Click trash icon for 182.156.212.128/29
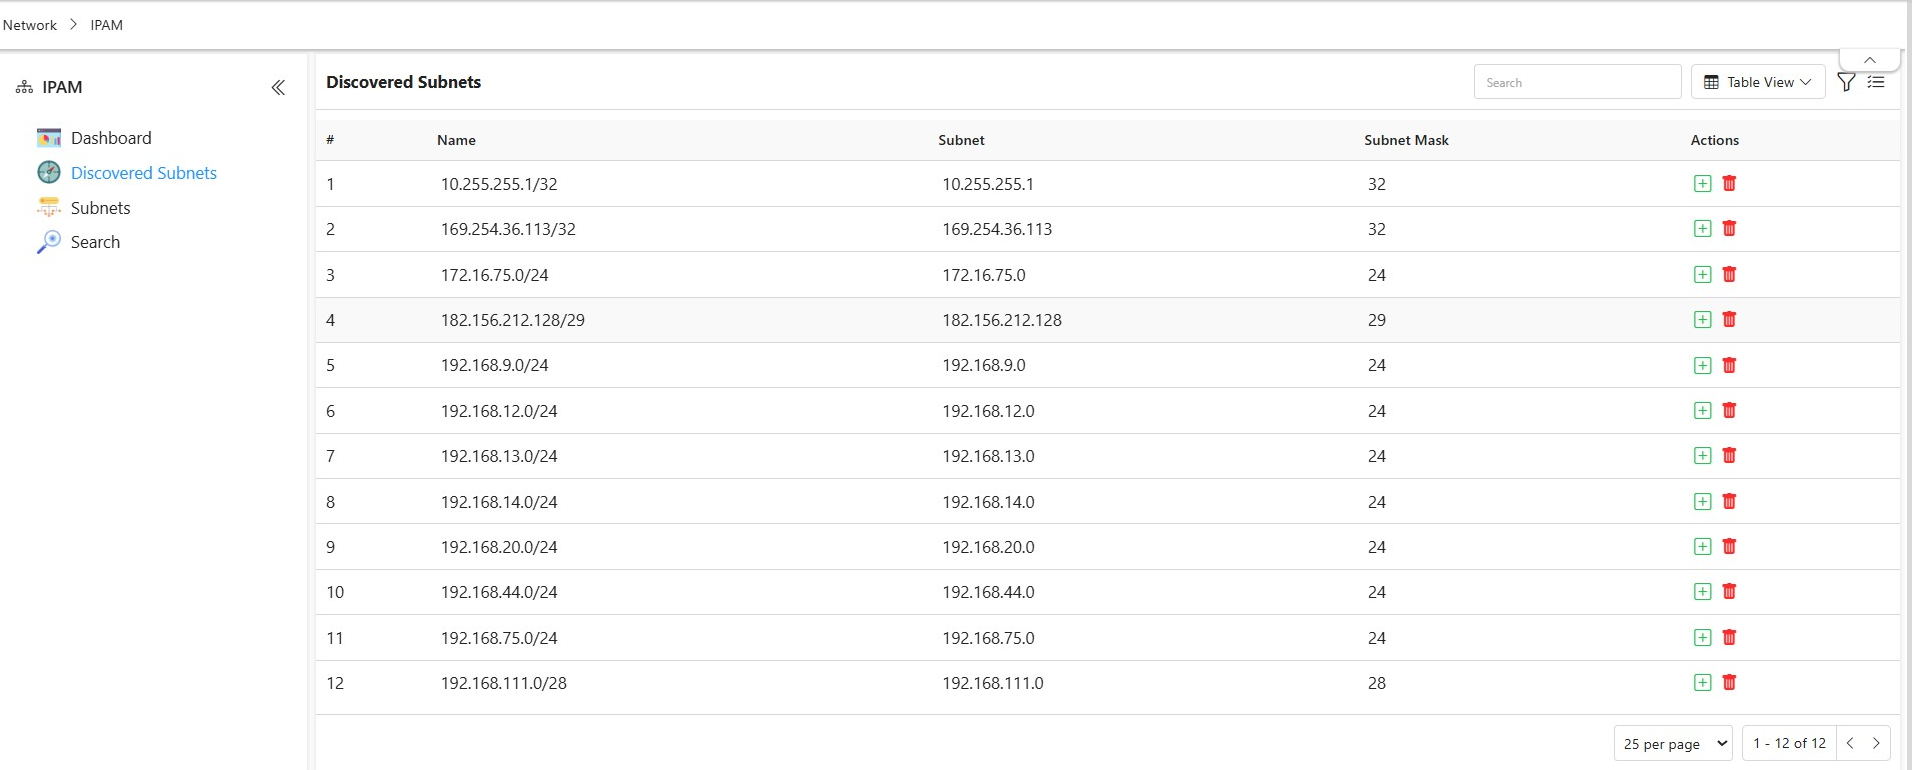1912x770 pixels. point(1729,320)
